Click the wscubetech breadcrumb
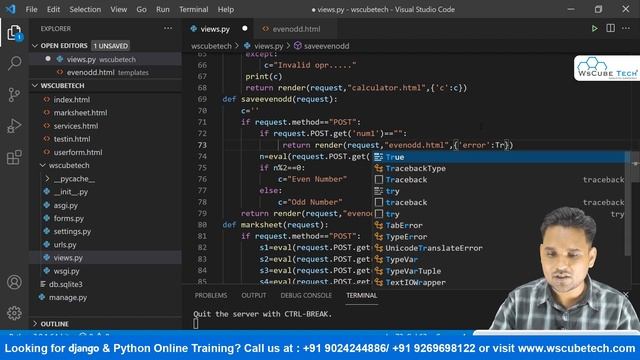The width and height of the screenshot is (640, 360). tap(211, 46)
